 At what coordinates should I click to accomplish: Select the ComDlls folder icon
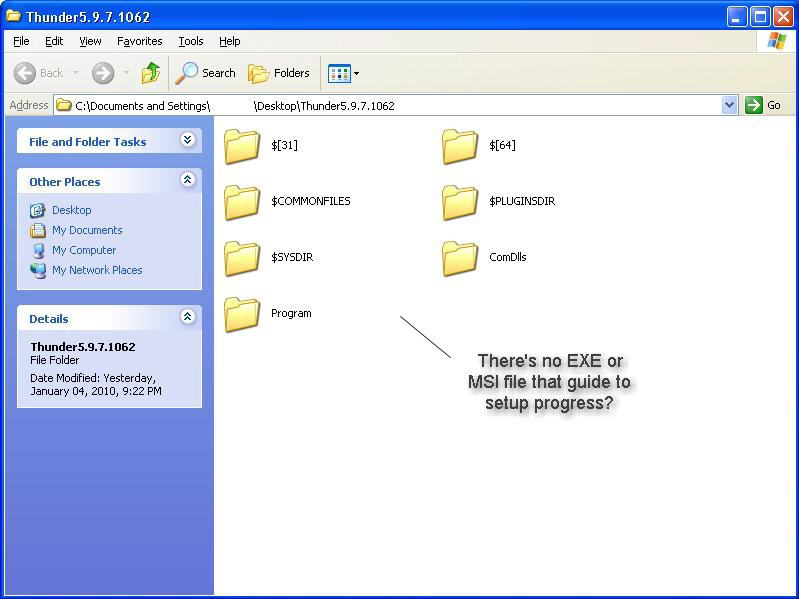pyautogui.click(x=460, y=258)
